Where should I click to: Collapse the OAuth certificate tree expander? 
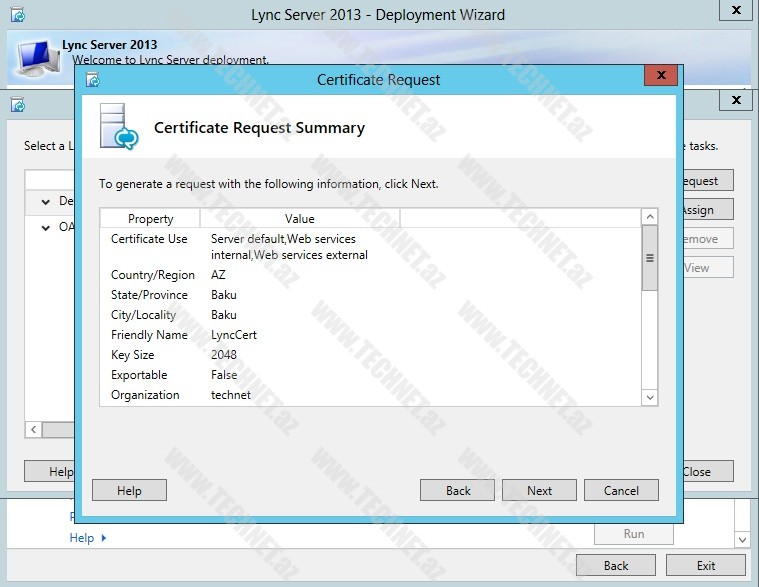(x=45, y=227)
